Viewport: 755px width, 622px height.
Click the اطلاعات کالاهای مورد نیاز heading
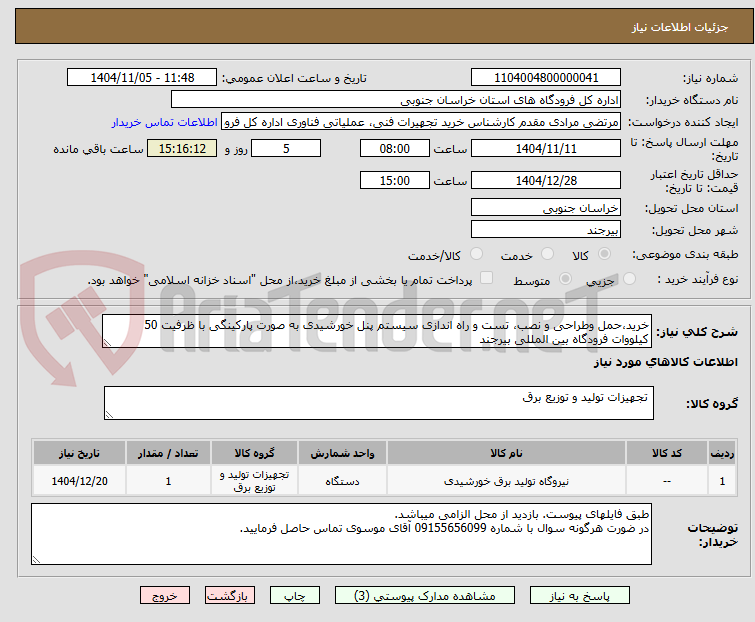point(665,362)
